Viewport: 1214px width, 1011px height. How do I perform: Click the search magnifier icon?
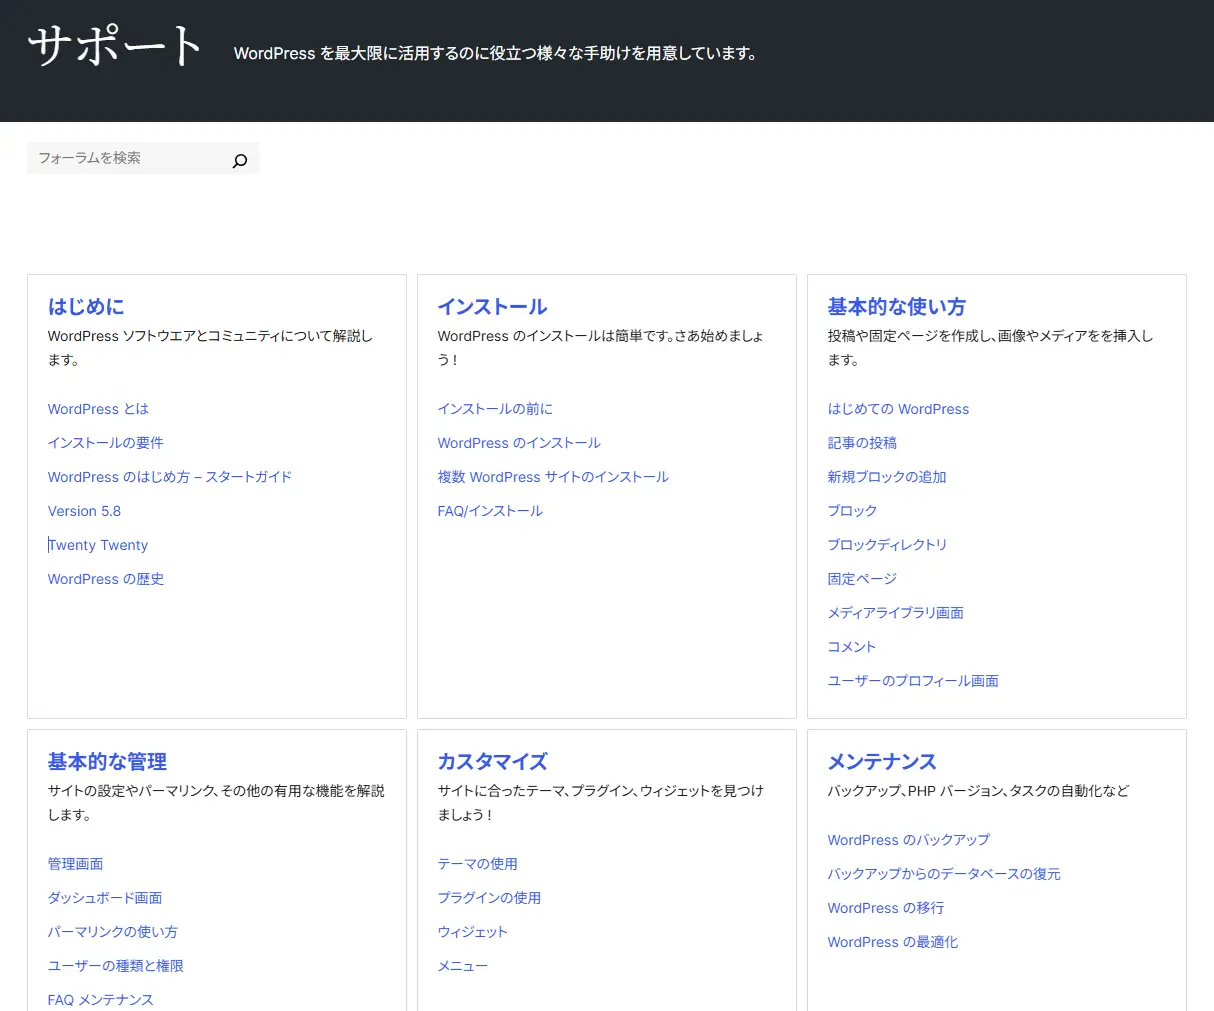pyautogui.click(x=240, y=159)
